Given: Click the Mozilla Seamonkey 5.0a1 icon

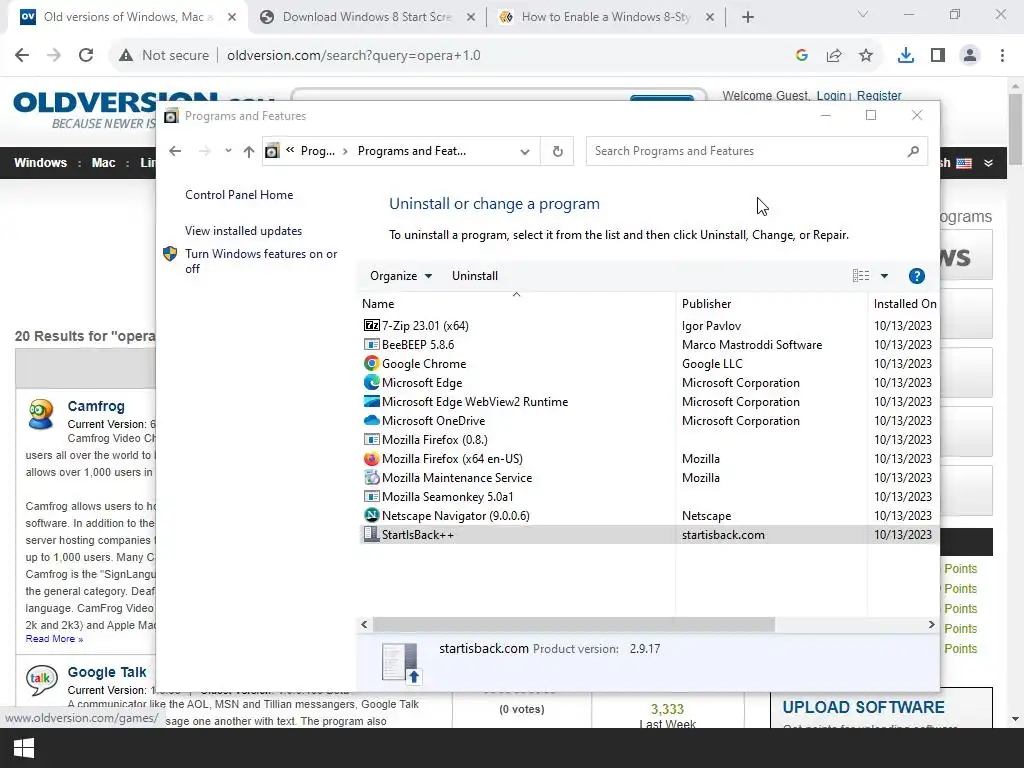Looking at the screenshot, I should coord(372,496).
